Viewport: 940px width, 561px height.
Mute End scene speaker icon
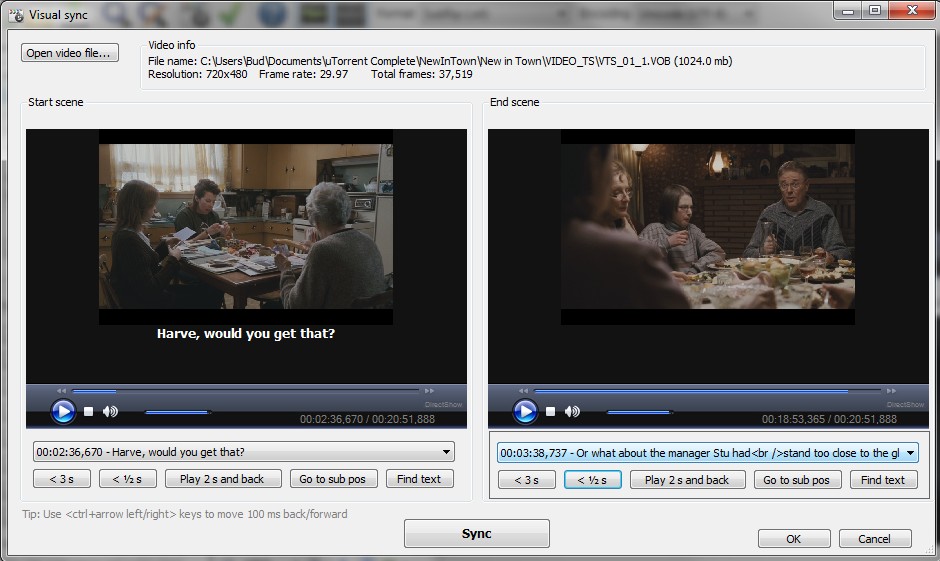[573, 412]
